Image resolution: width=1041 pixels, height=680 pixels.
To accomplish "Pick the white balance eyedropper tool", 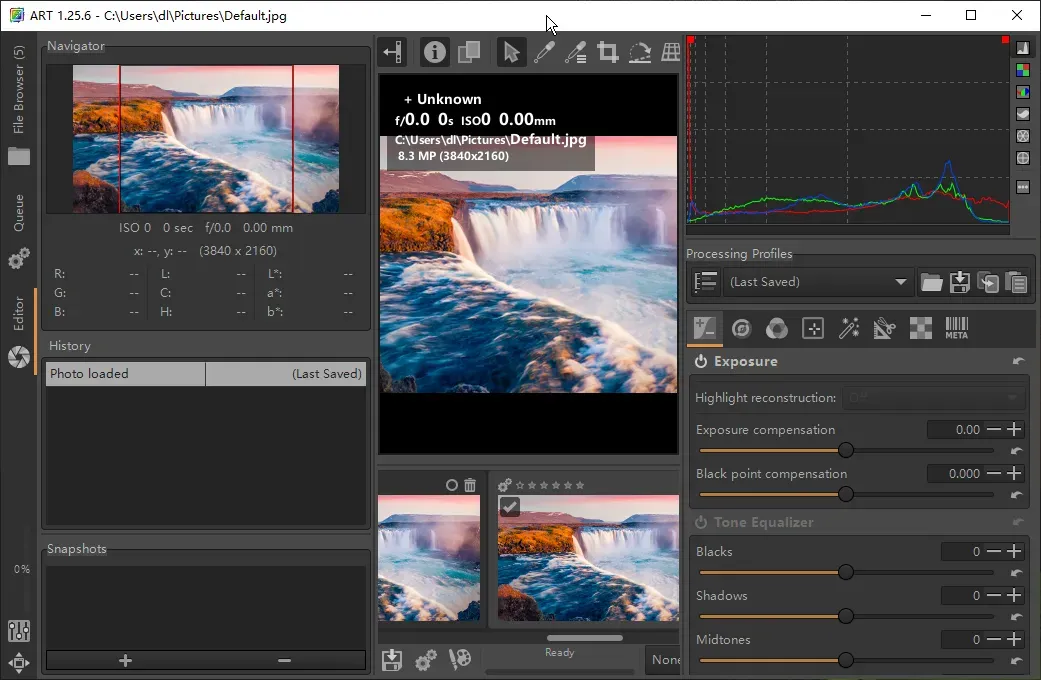I will [x=543, y=53].
